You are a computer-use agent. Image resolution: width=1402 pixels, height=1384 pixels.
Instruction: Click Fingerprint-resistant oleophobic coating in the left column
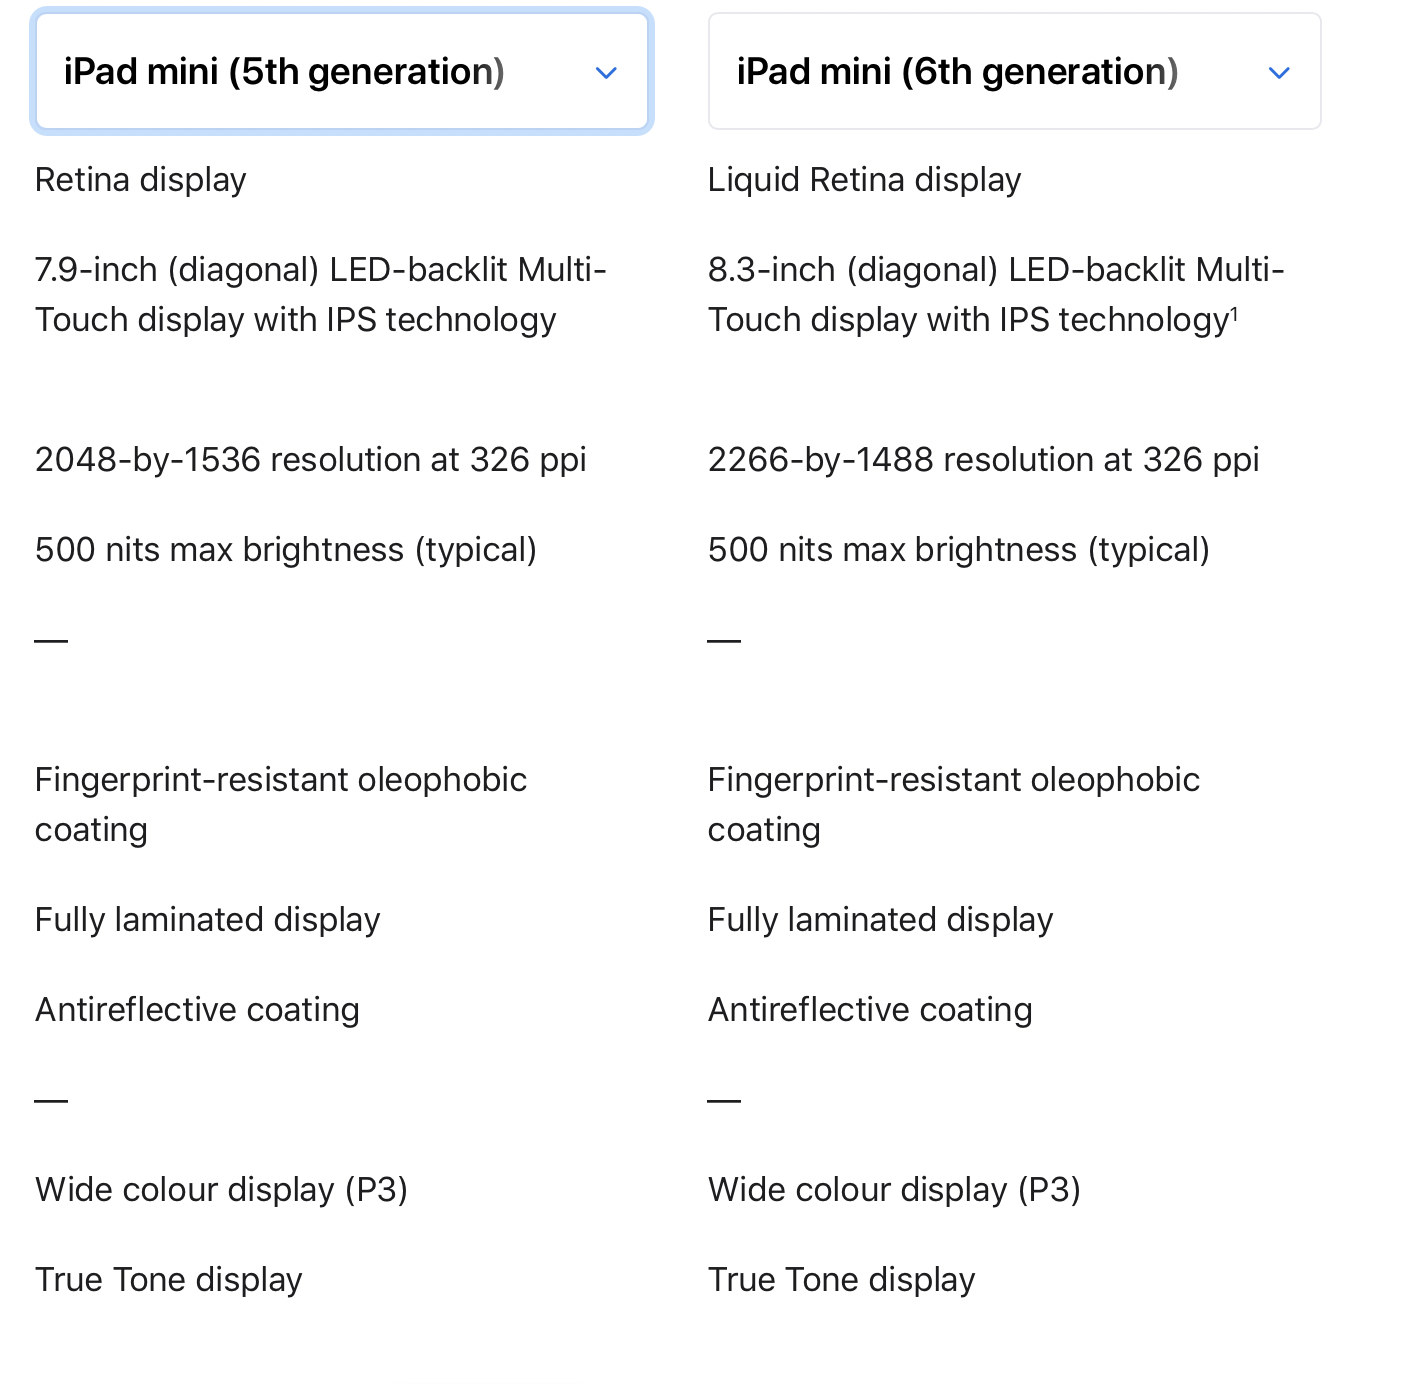point(280,805)
